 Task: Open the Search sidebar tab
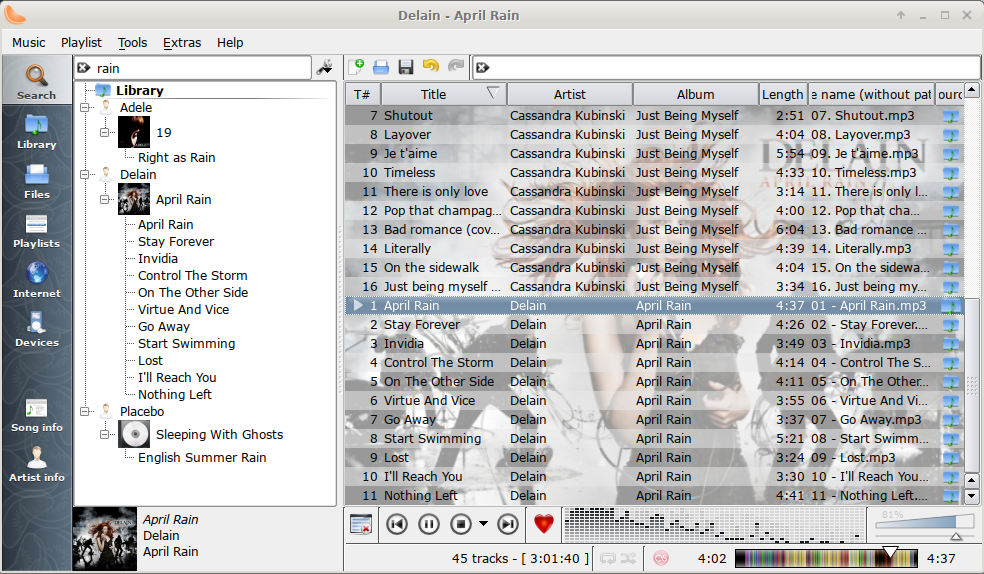click(36, 81)
